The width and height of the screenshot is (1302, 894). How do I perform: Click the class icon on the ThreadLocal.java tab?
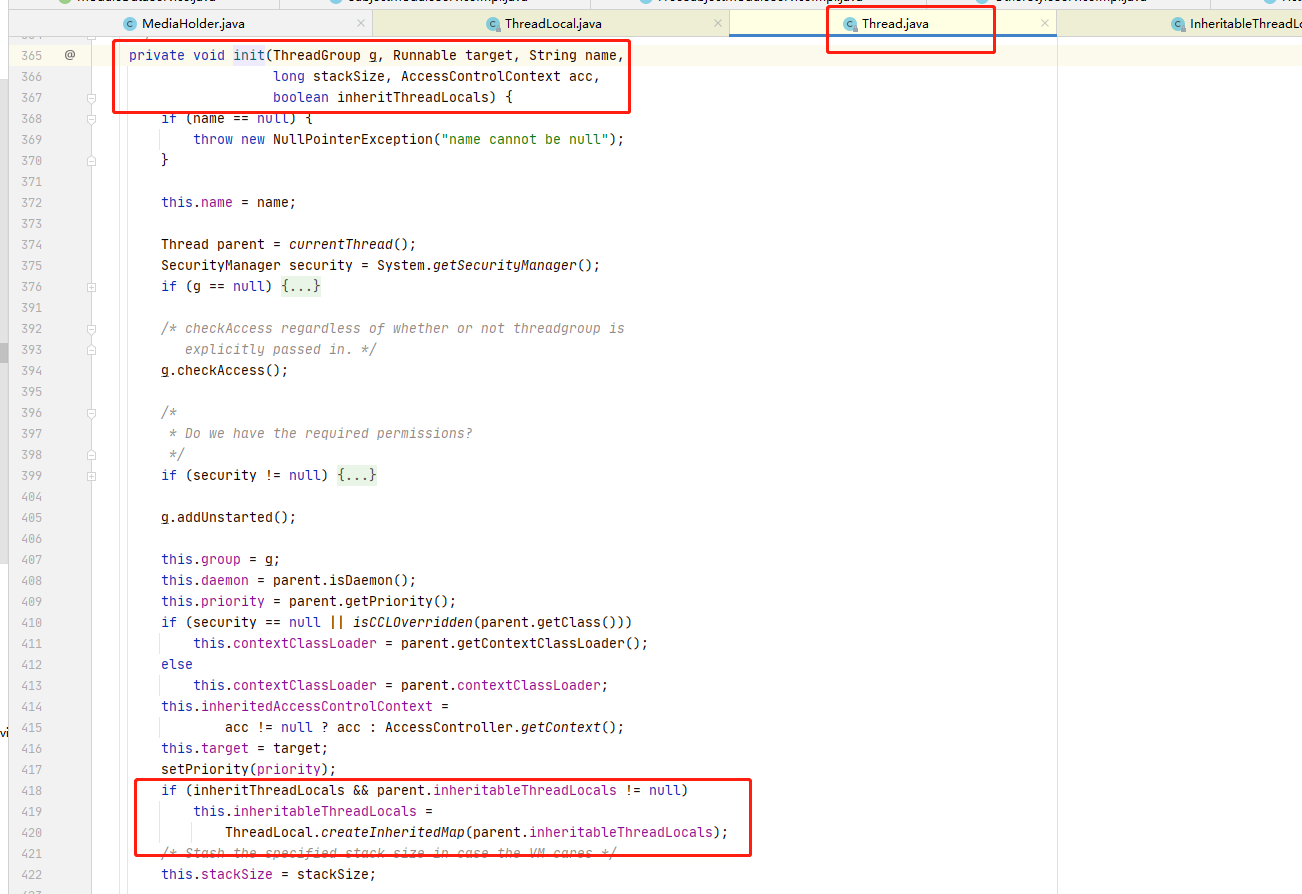493,23
